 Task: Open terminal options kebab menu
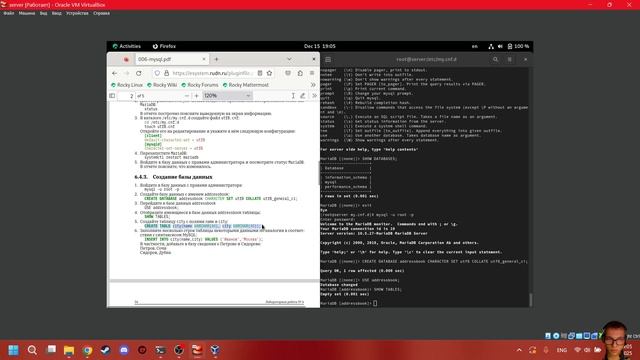pyautogui.click(x=509, y=60)
